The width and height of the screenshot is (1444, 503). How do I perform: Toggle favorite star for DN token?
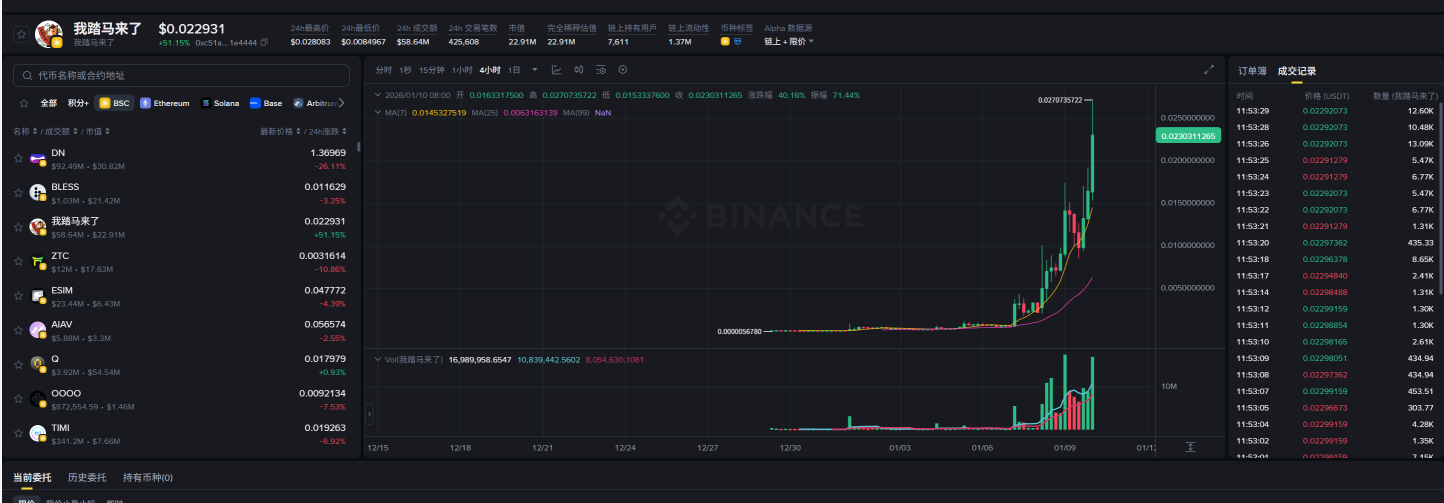tap(19, 158)
